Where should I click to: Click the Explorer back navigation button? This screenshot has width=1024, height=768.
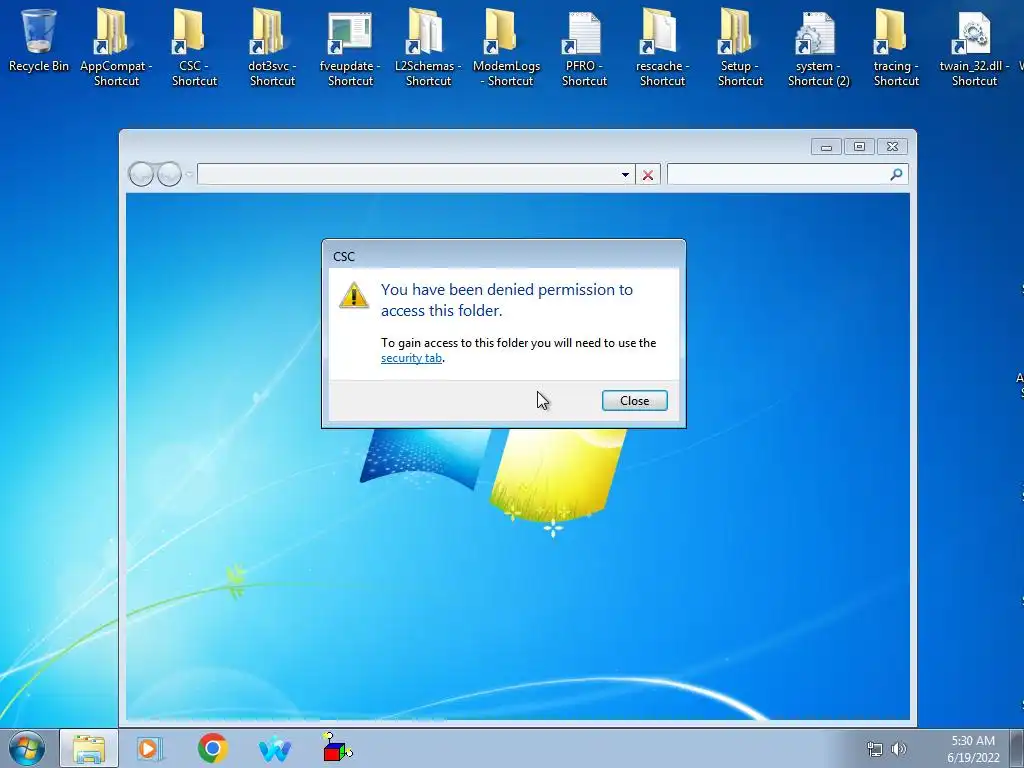pos(141,174)
